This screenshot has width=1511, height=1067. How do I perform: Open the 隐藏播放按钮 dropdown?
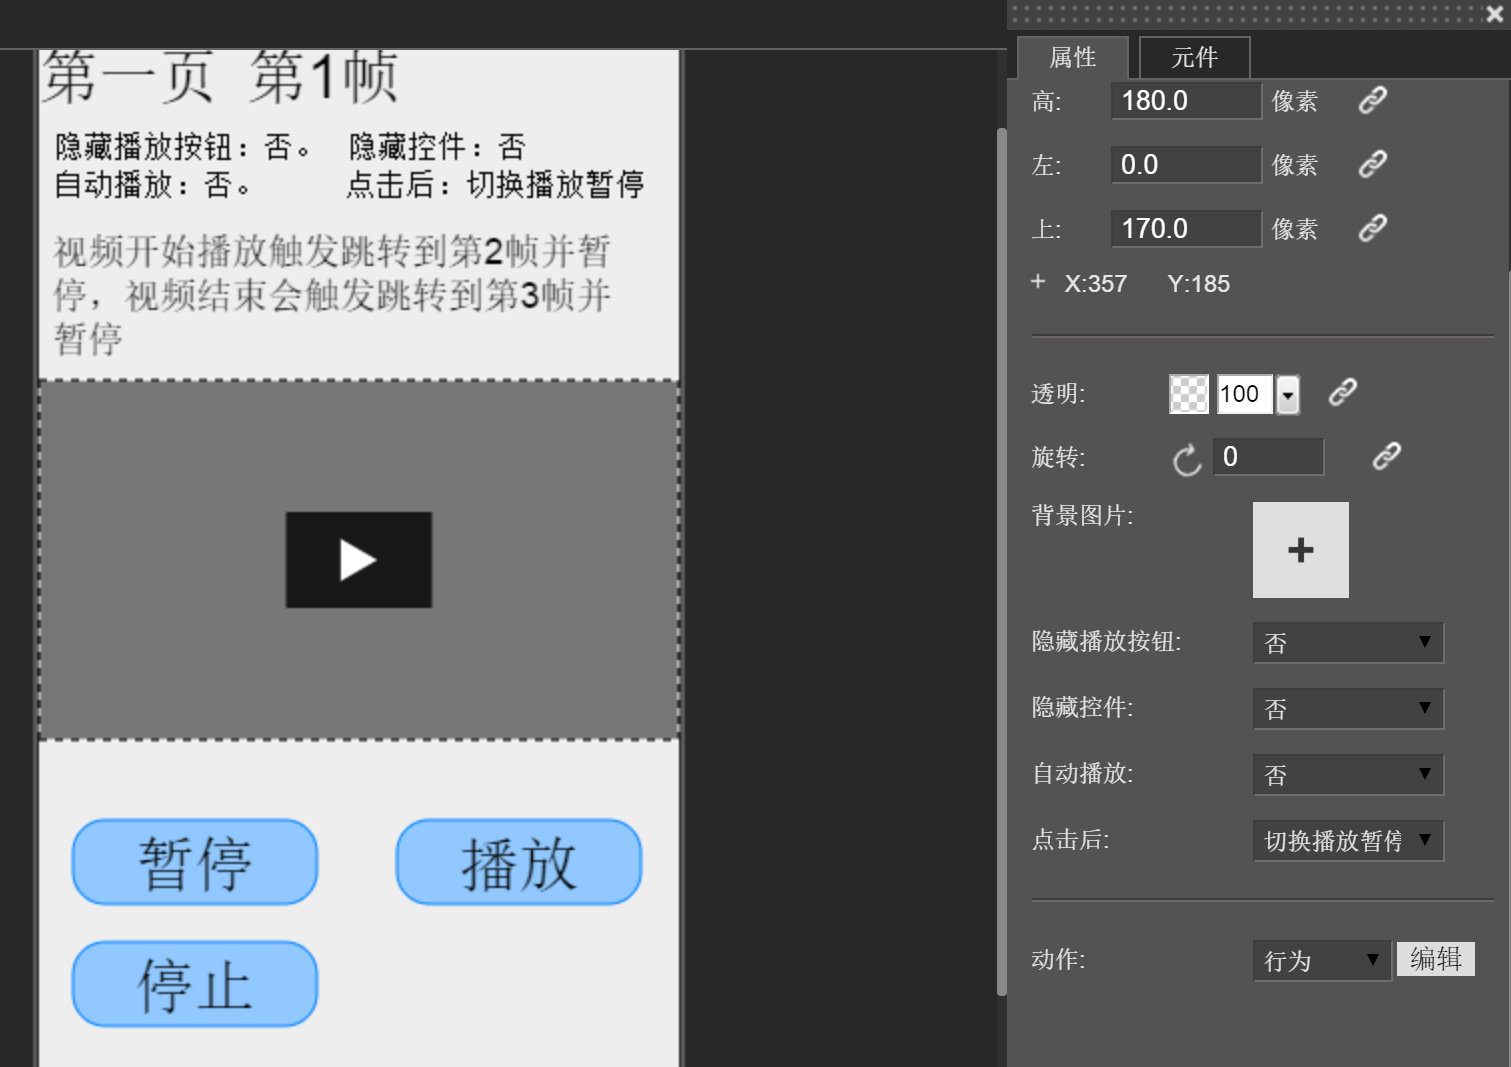[x=1347, y=642]
